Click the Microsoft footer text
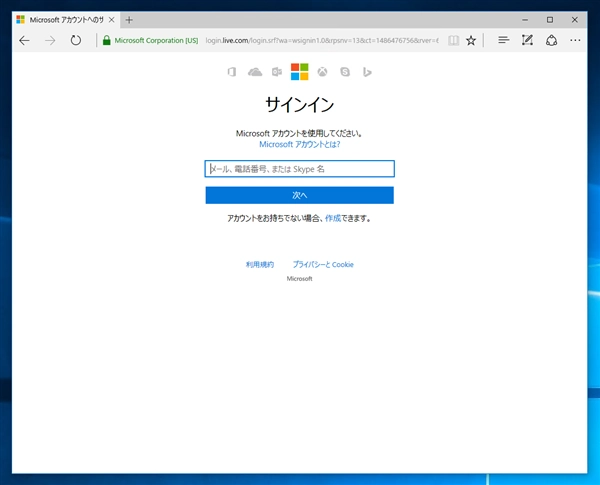 (300, 279)
